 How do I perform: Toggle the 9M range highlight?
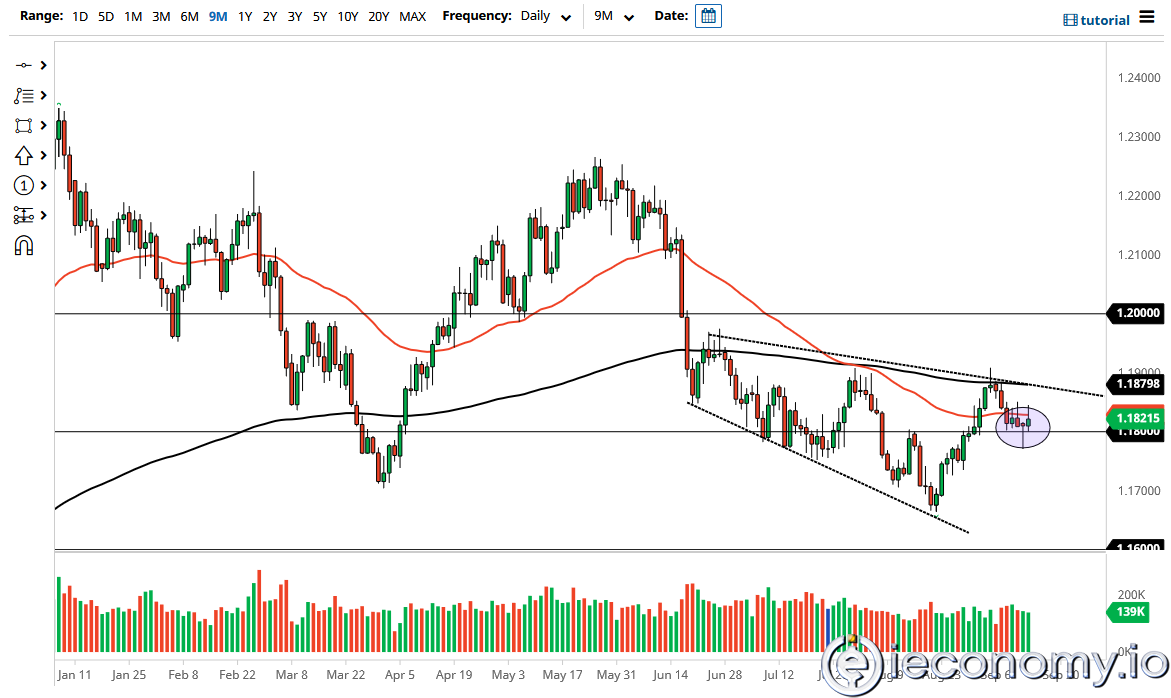218,16
